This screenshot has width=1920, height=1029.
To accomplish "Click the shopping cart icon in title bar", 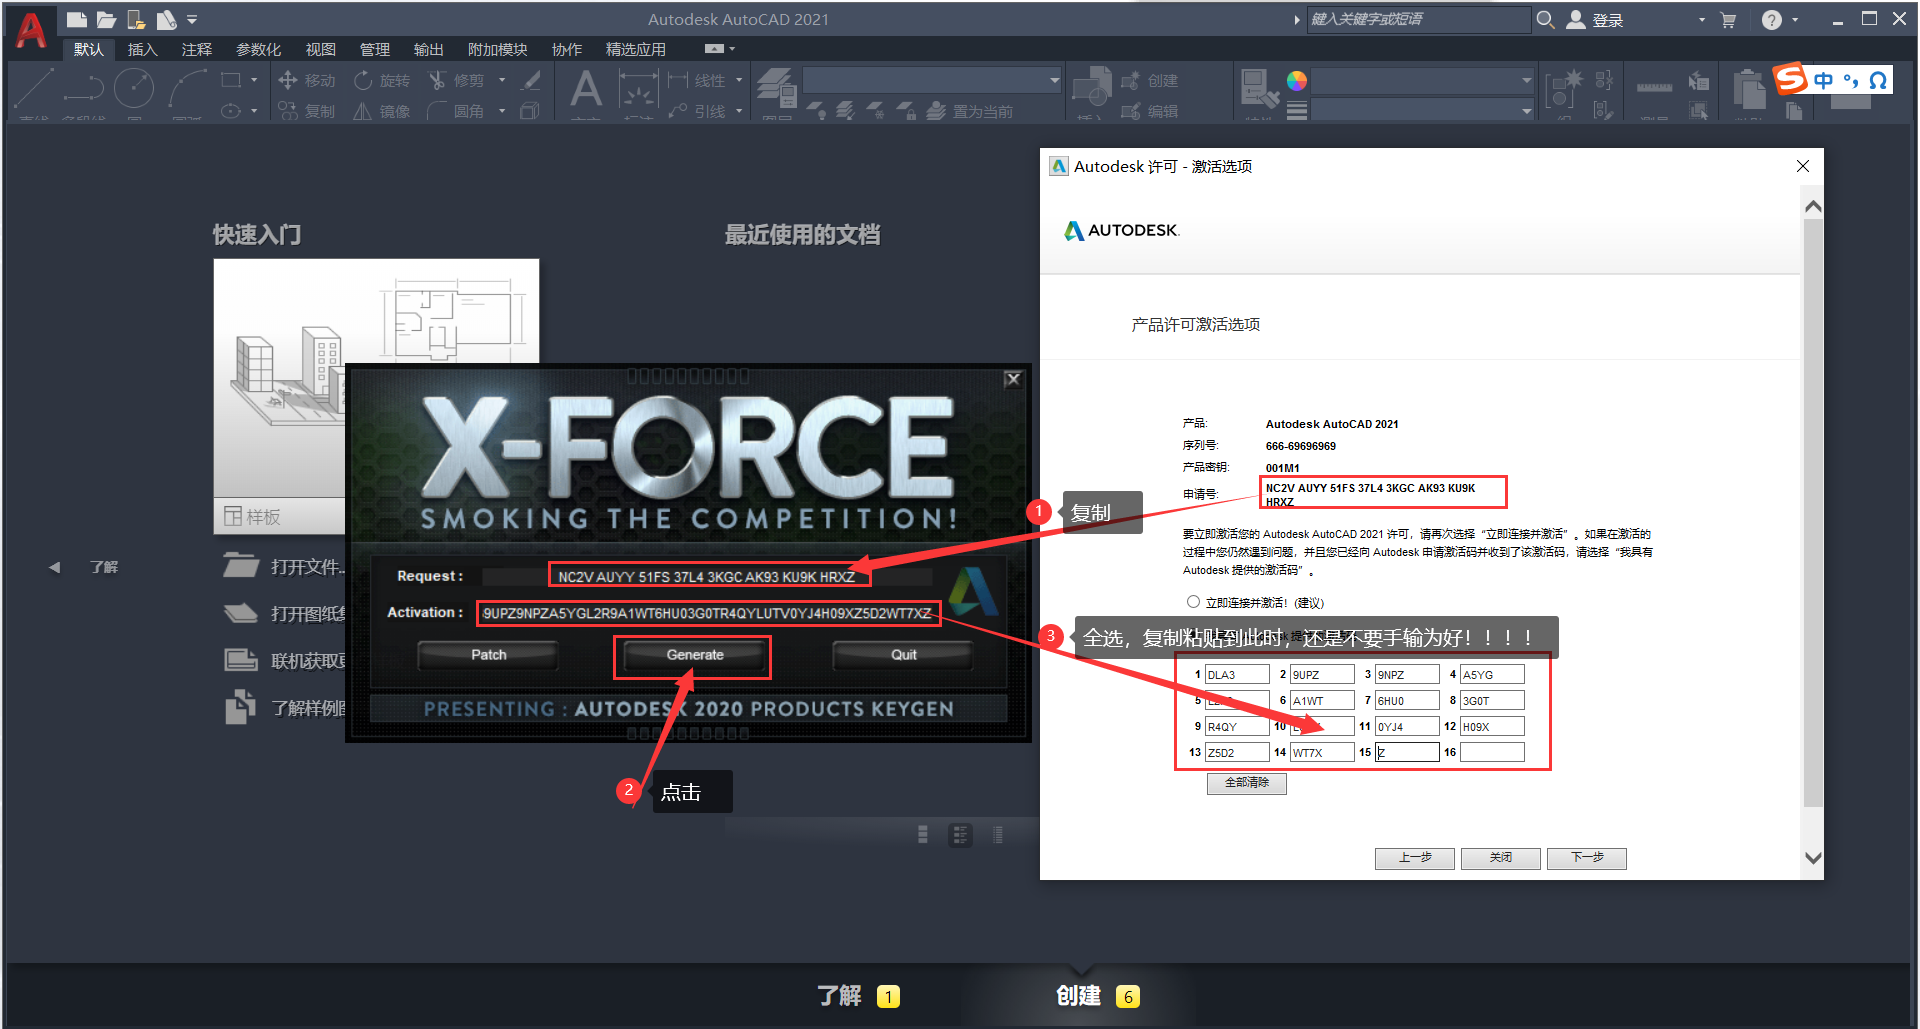I will pos(1728,19).
